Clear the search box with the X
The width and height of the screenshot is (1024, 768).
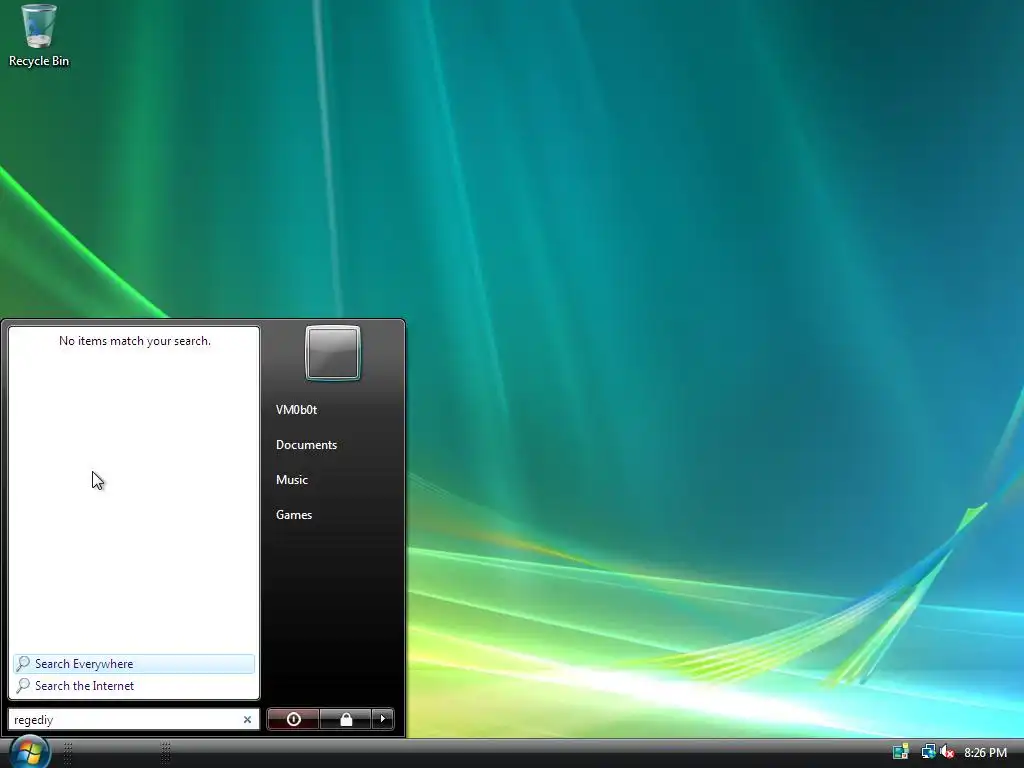pos(248,719)
